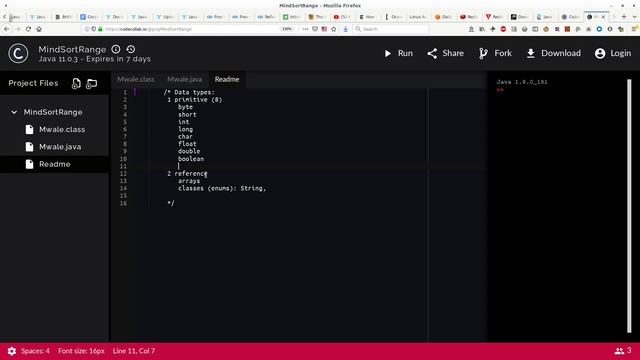Bookmark this page with star icon
This screenshot has height=360, width=640.
click(x=334, y=29)
